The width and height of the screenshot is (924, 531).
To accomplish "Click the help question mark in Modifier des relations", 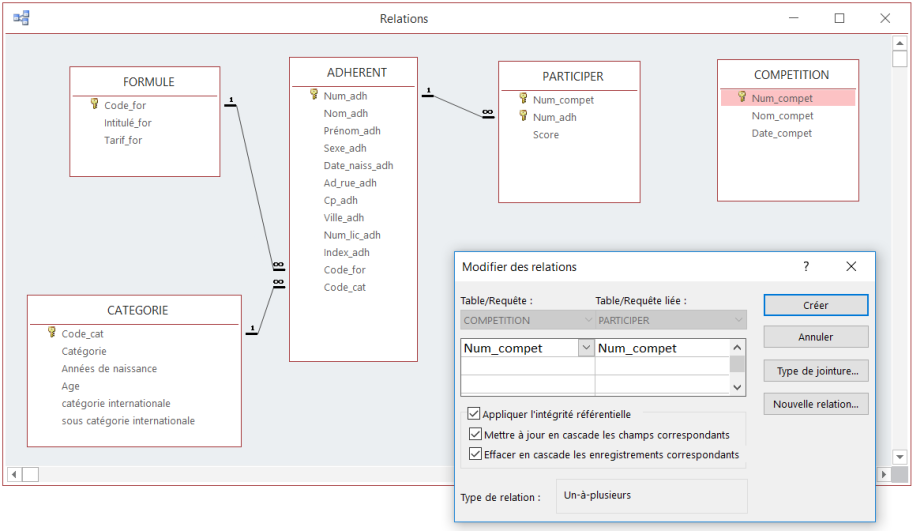I will pos(806,266).
